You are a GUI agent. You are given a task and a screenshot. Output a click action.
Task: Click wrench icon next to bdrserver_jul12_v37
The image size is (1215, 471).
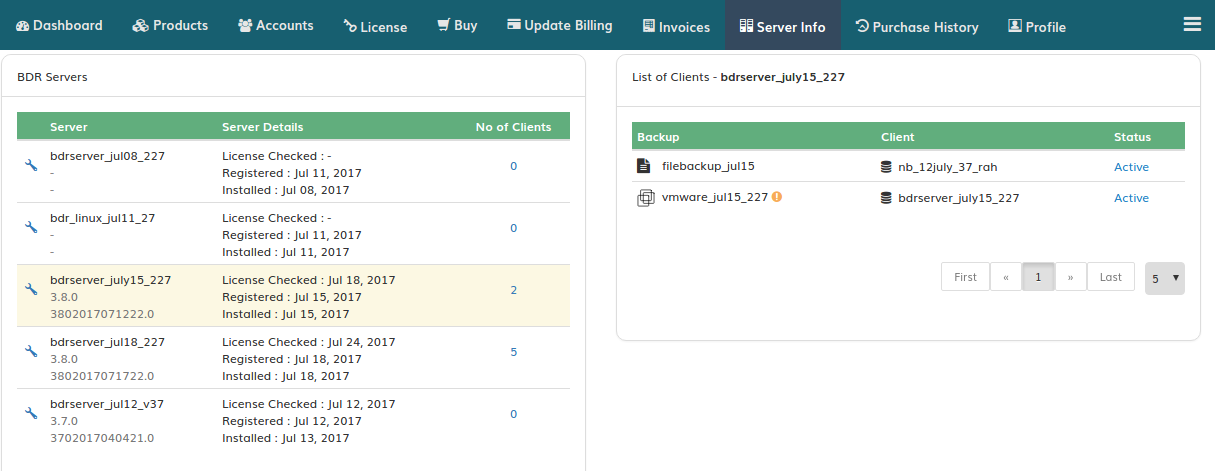coord(31,413)
